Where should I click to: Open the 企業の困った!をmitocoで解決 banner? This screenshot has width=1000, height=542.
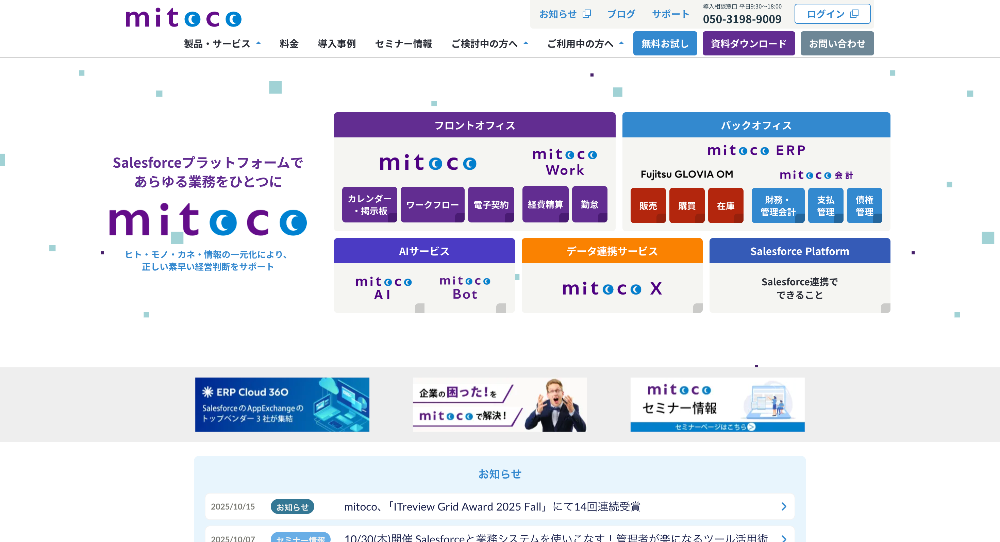[499, 404]
